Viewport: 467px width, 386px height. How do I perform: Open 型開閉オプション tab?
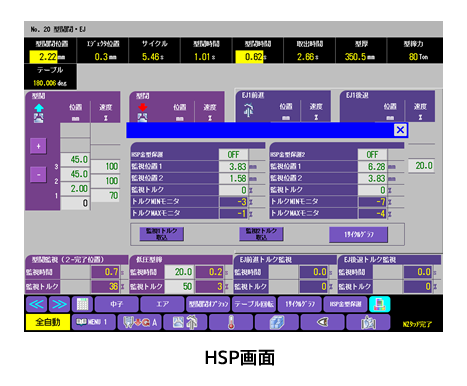[208, 304]
